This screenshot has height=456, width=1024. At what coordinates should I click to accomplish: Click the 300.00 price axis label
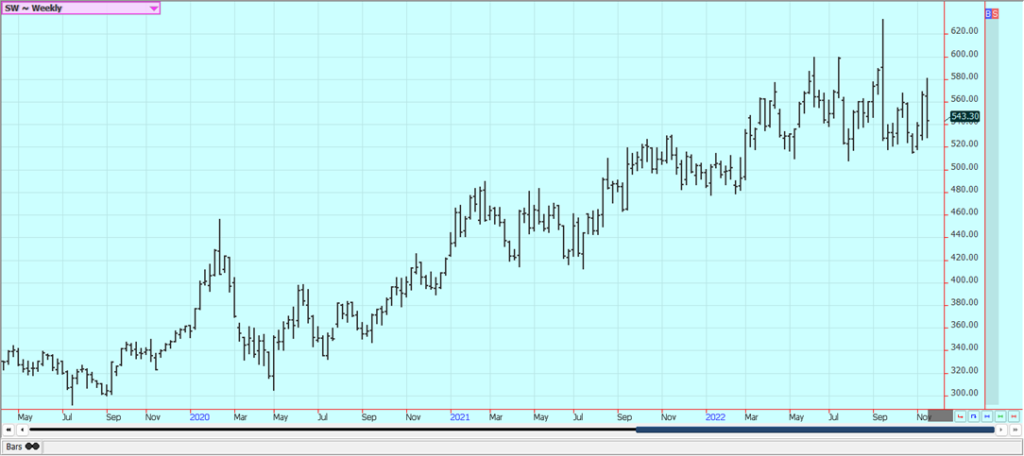point(964,393)
